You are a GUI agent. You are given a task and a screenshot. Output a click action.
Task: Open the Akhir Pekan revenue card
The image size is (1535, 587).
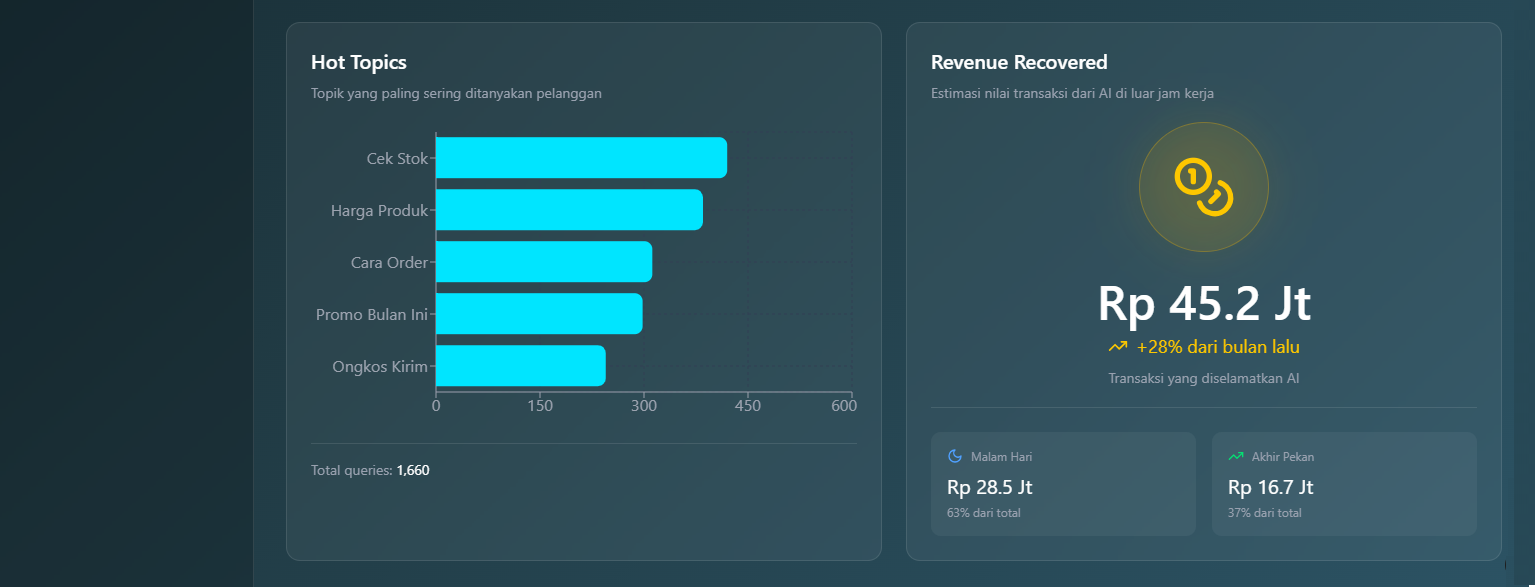[1343, 484]
